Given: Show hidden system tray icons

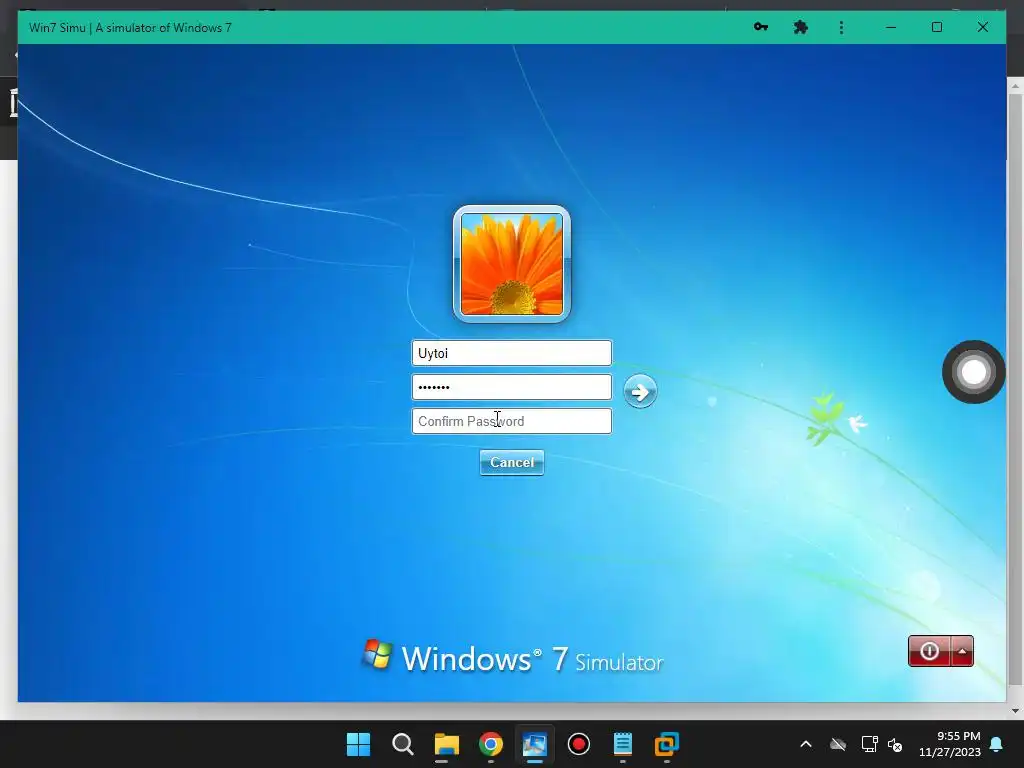Looking at the screenshot, I should tap(806, 744).
